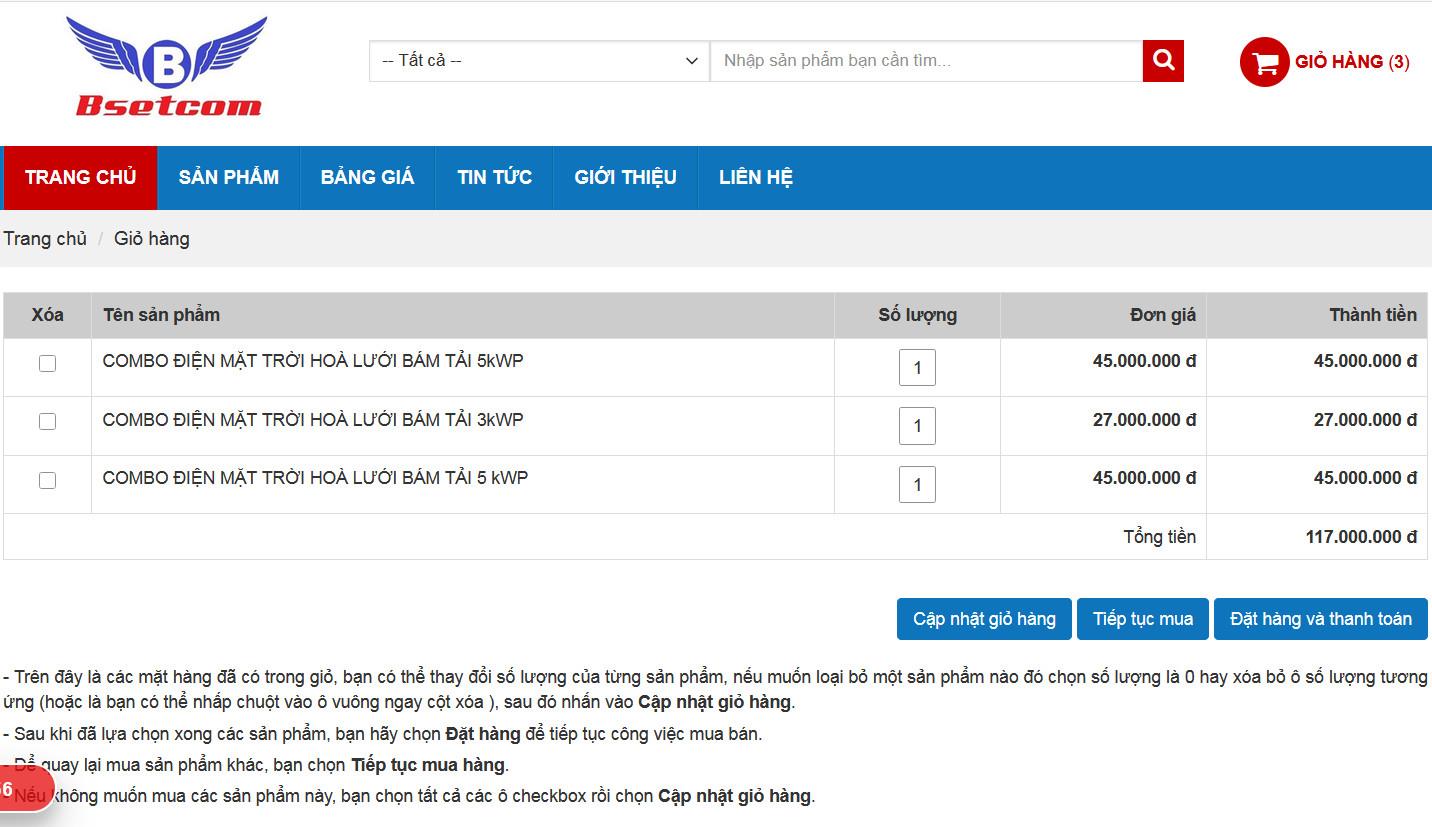Image resolution: width=1432 pixels, height=827 pixels.
Task: Open the TRANG CHỦ menu item
Action: 80,178
